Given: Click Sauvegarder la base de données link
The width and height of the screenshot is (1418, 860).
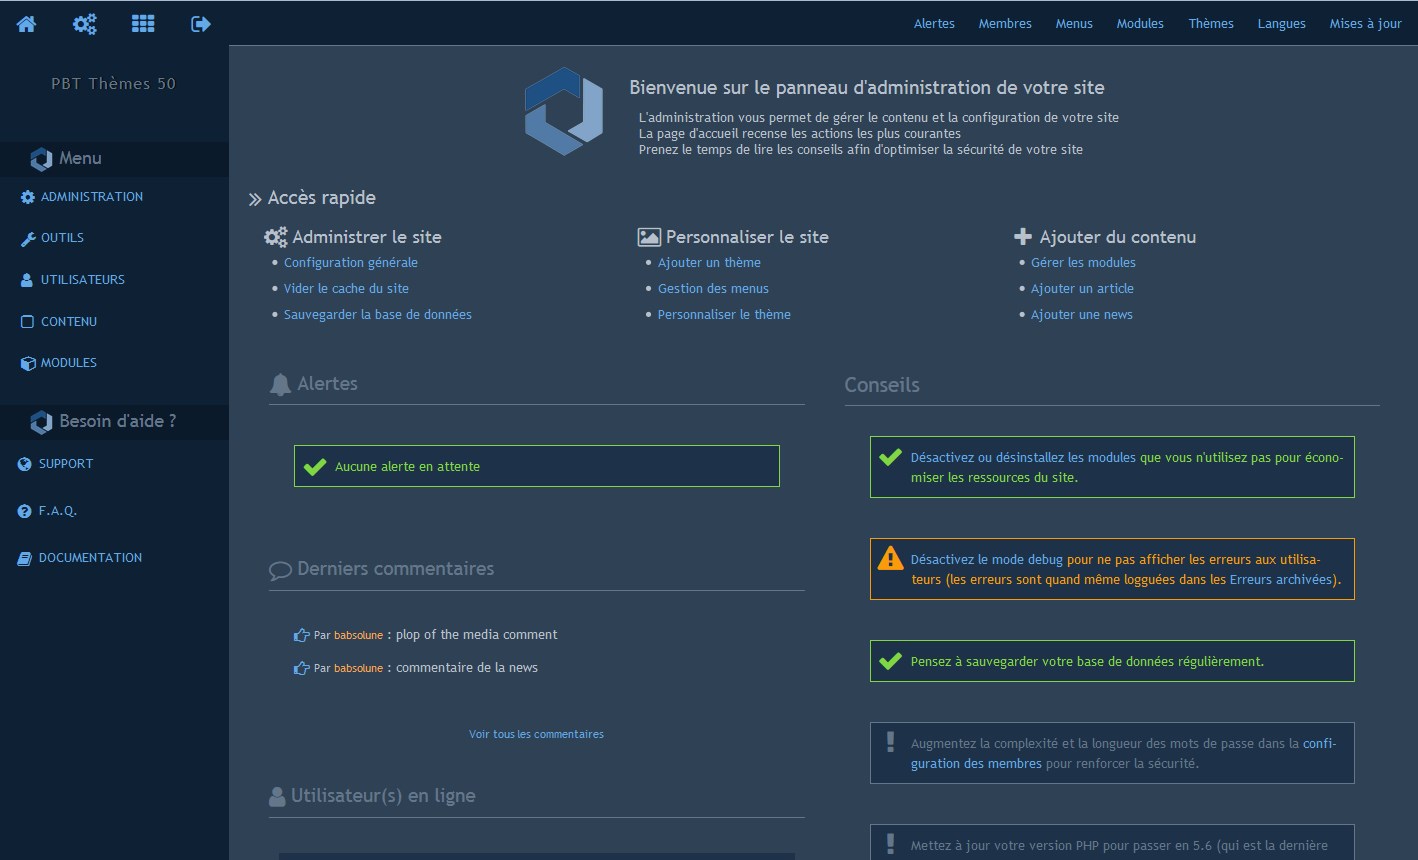Looking at the screenshot, I should click(378, 315).
